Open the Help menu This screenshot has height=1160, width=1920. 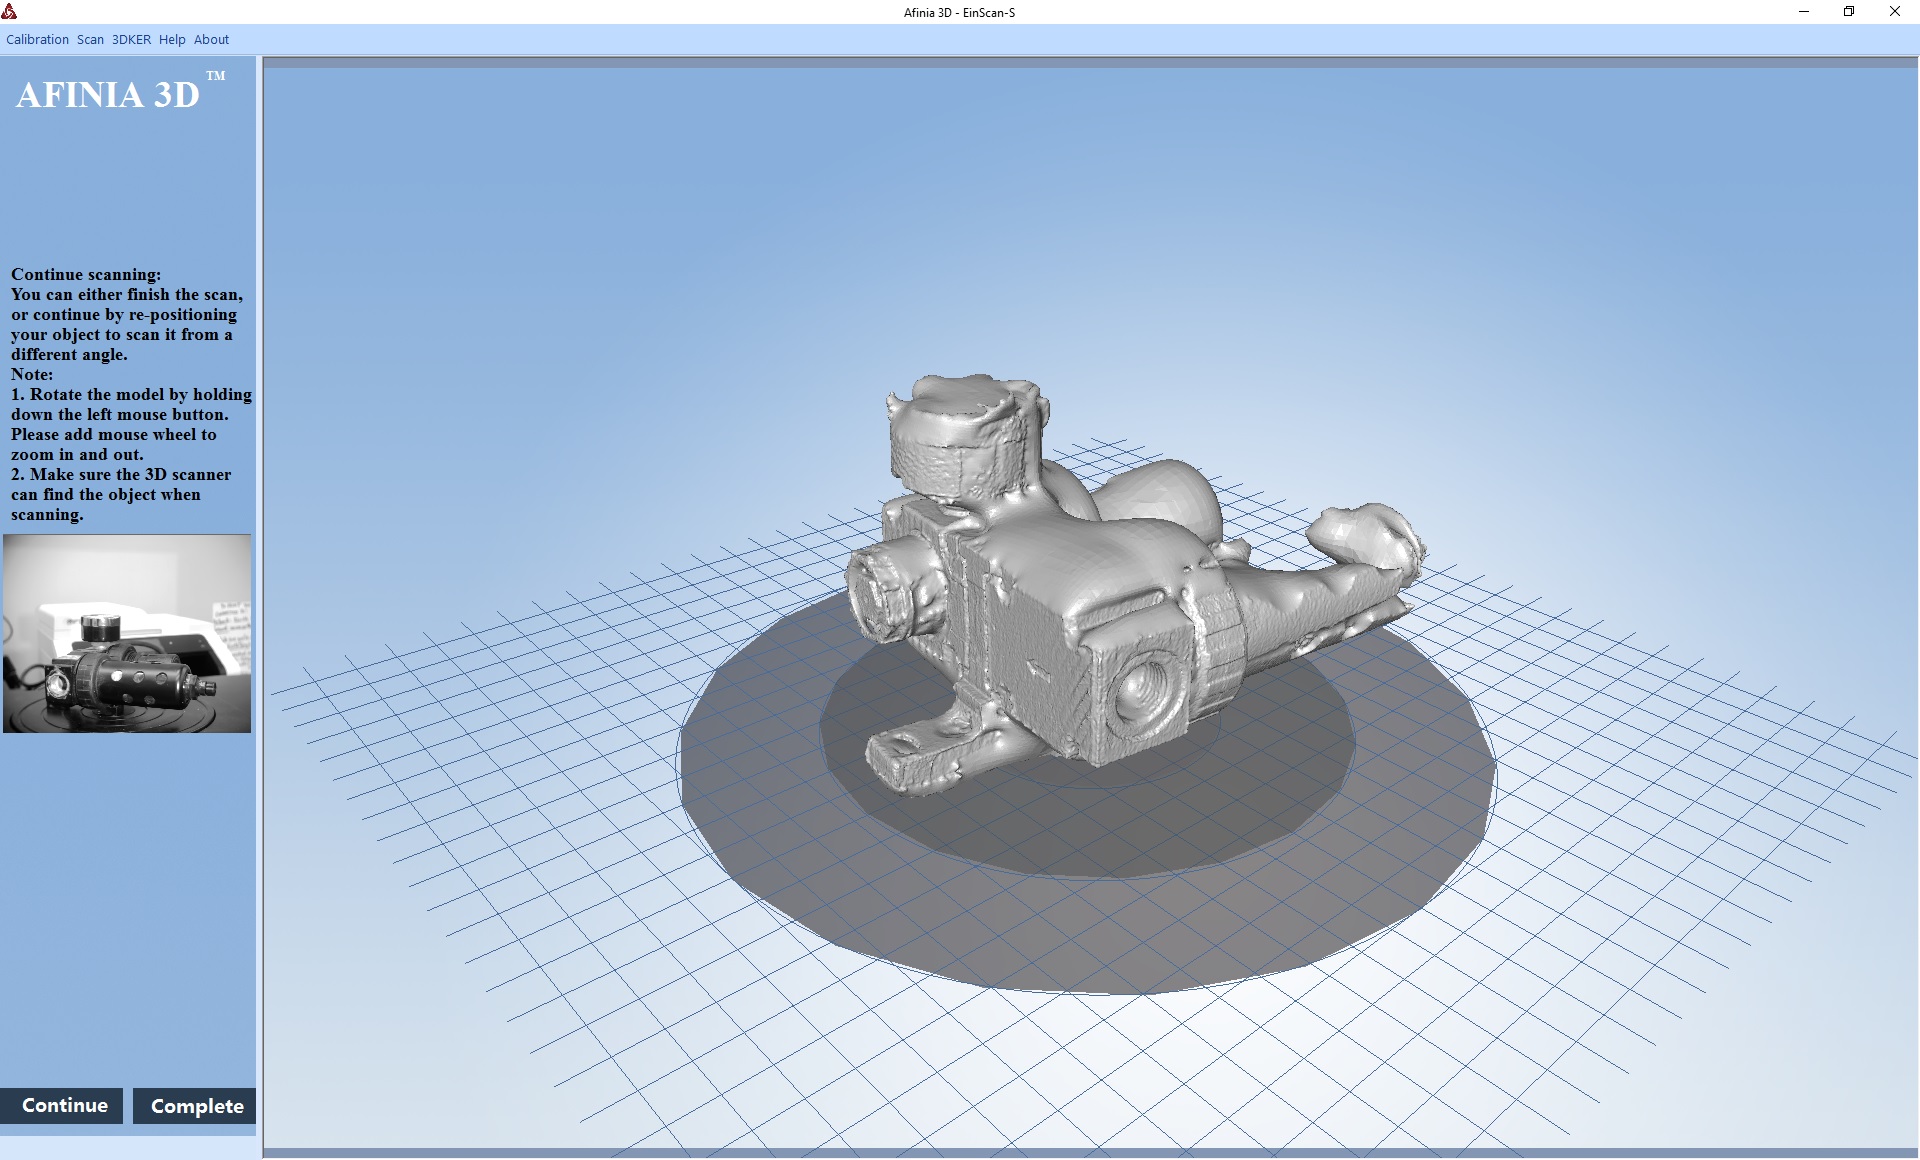(172, 40)
